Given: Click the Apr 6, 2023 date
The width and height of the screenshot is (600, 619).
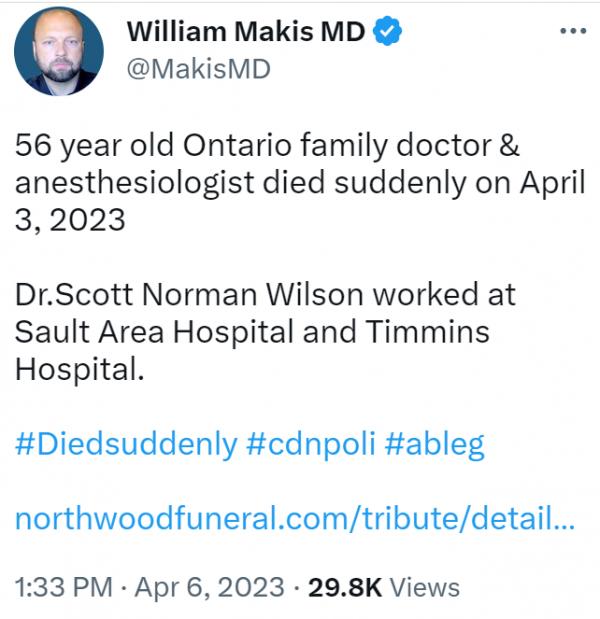Looking at the screenshot, I should [210, 587].
